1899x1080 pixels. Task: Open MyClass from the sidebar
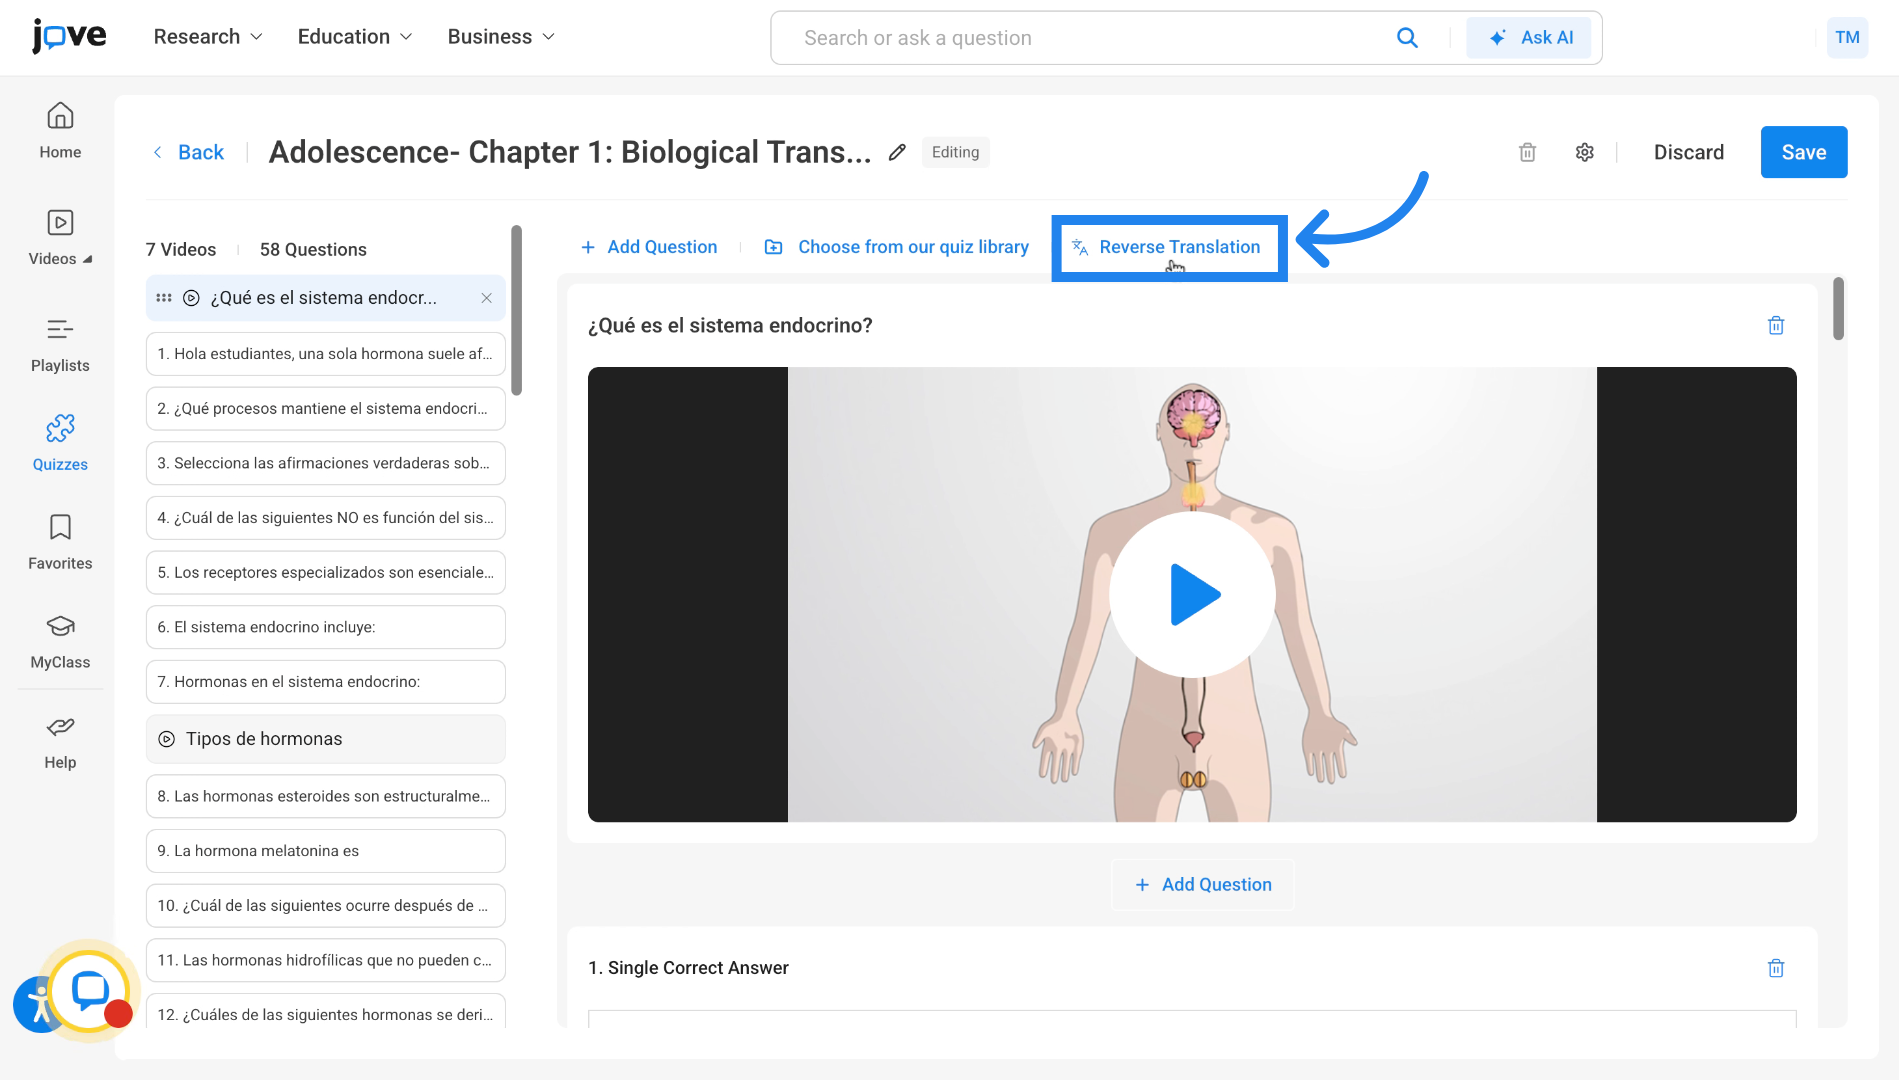[60, 640]
